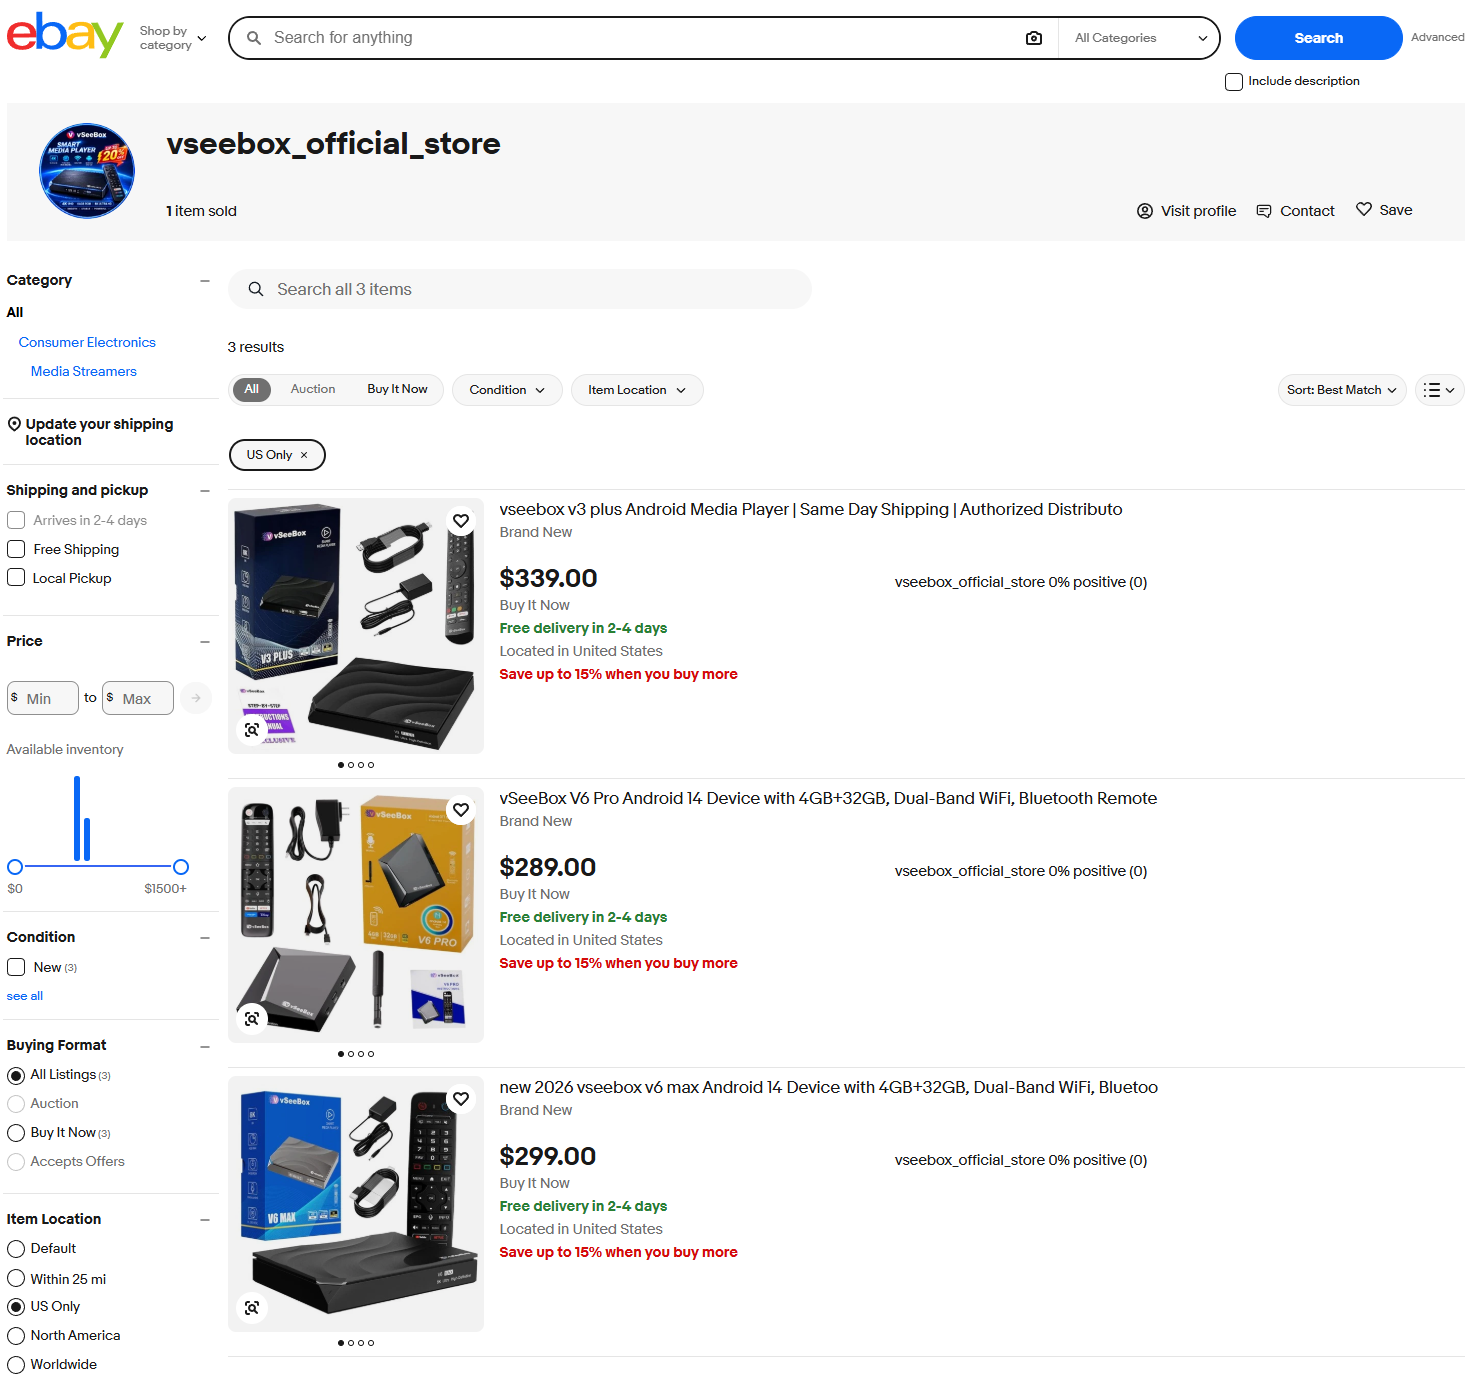1467x1384 pixels.
Task: Click magnifier in store search box
Action: click(256, 289)
